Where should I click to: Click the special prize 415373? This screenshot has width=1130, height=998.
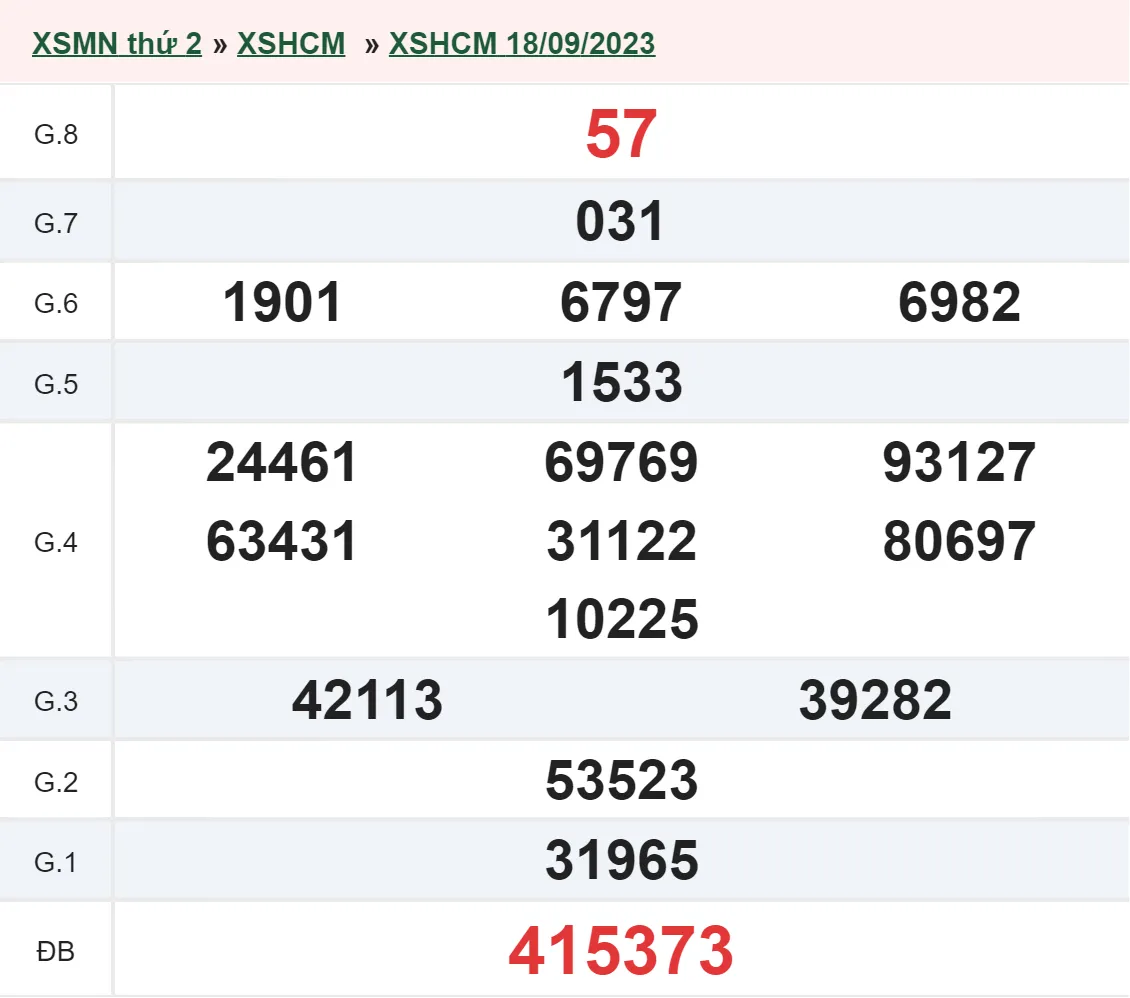621,949
